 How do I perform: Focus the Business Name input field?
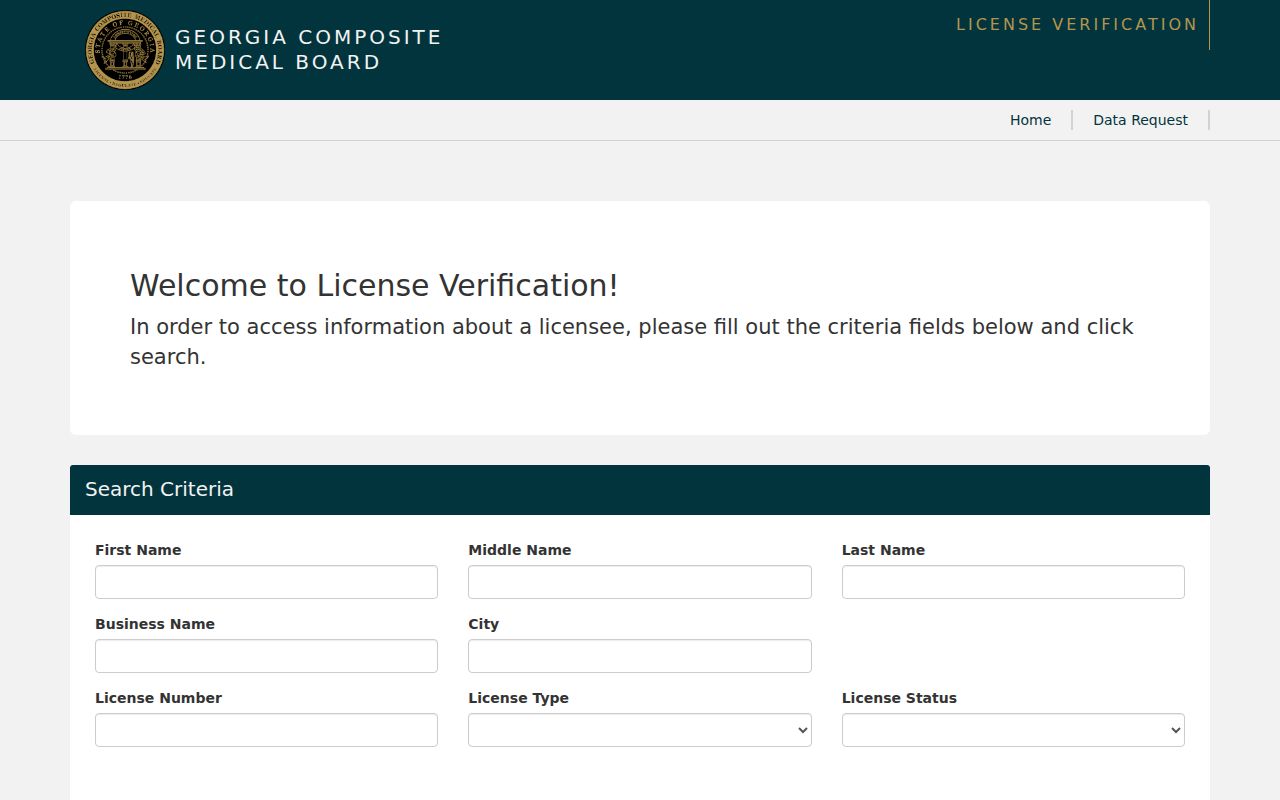pos(266,656)
